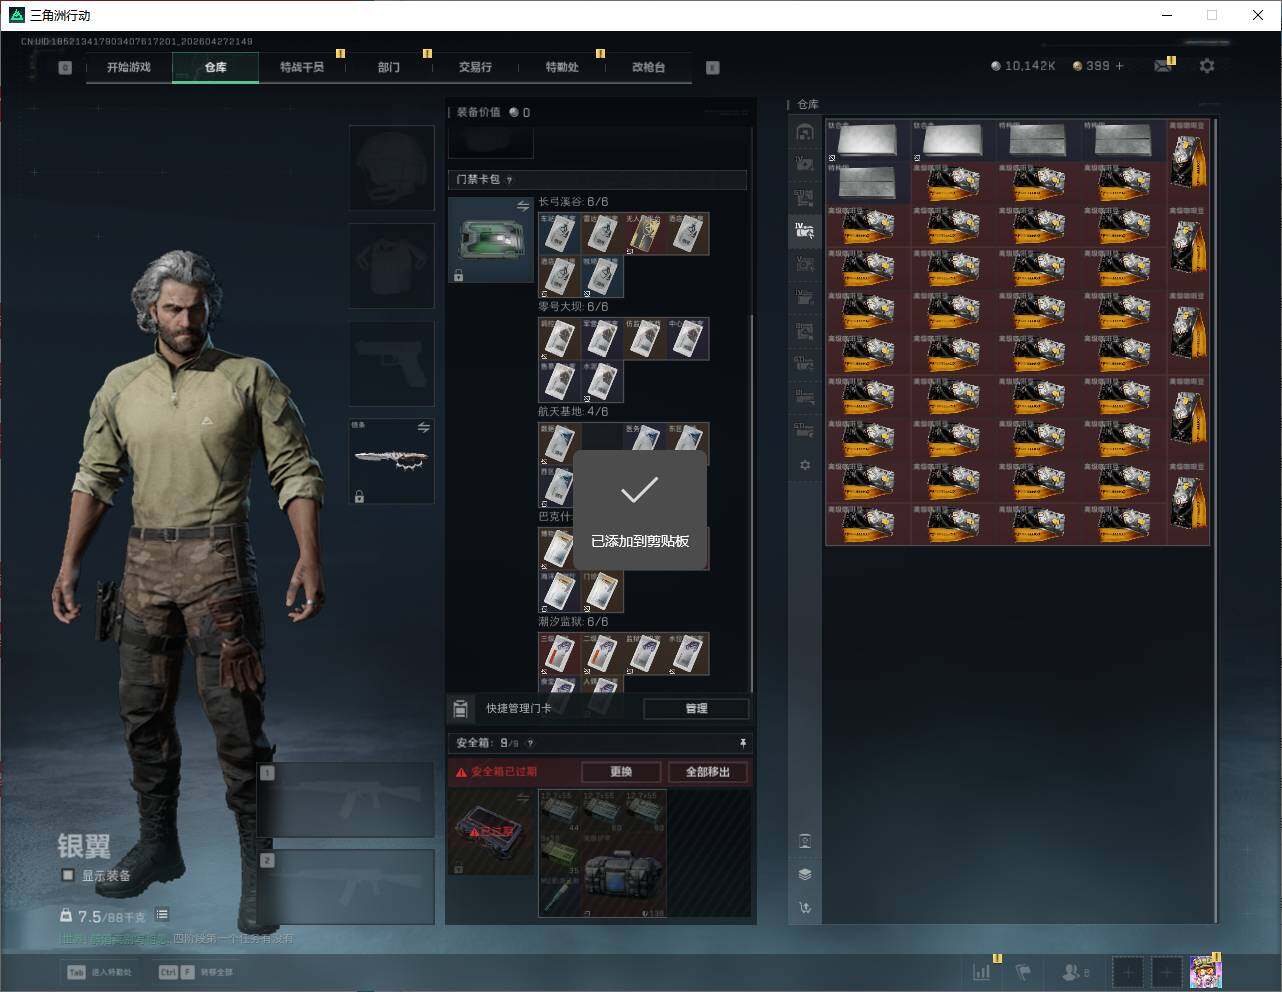Click the 10,142K currency balance
The width and height of the screenshot is (1282, 992).
pyautogui.click(x=1023, y=66)
